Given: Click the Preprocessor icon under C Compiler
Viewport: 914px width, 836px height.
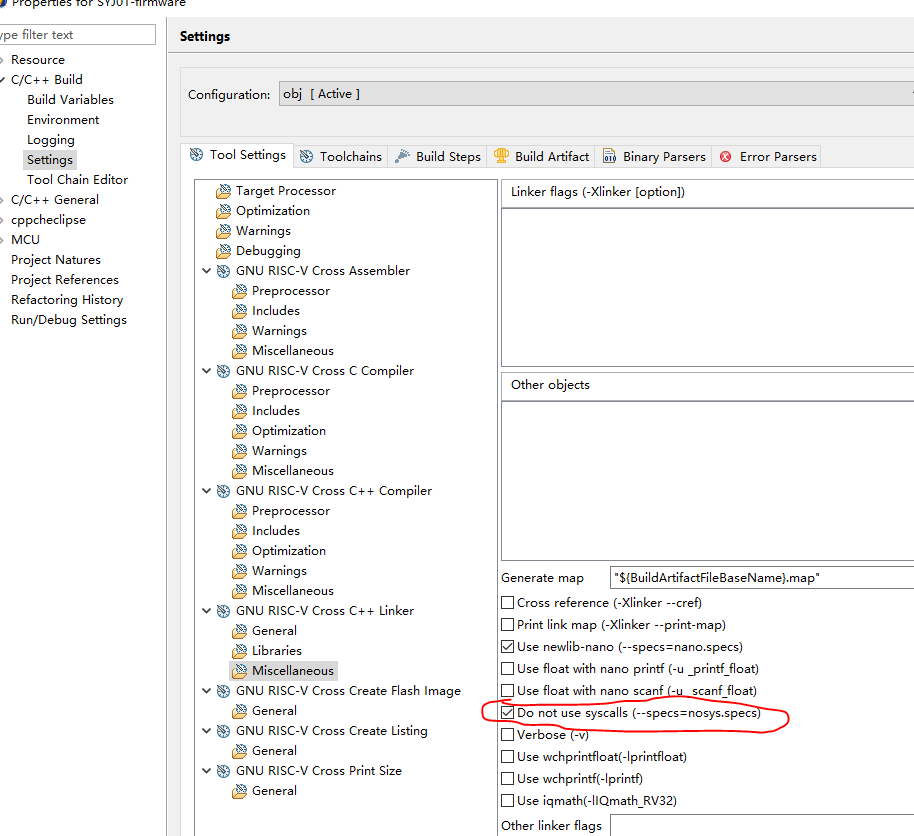Looking at the screenshot, I should [x=240, y=391].
